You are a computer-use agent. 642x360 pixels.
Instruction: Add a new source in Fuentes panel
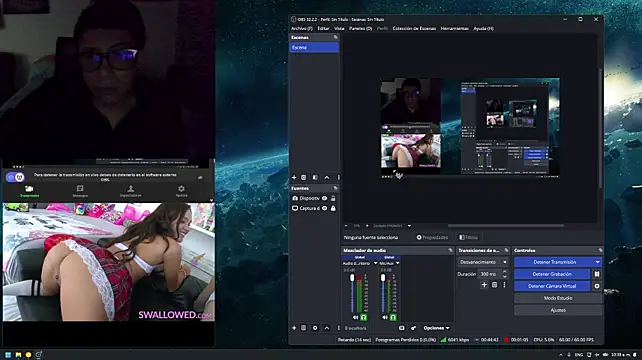[x=294, y=328]
